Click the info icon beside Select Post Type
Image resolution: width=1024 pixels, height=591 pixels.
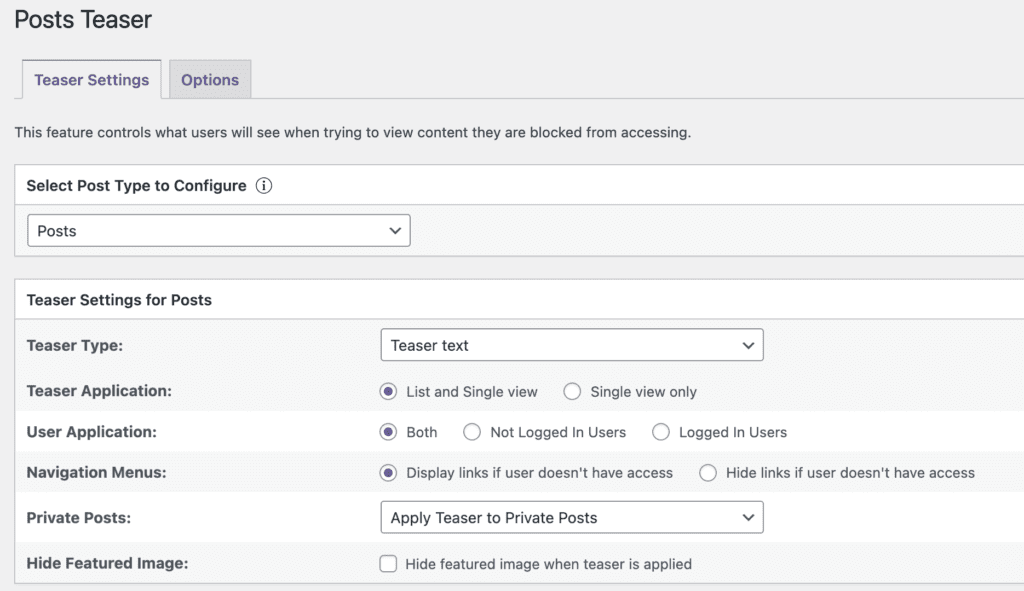pyautogui.click(x=264, y=186)
